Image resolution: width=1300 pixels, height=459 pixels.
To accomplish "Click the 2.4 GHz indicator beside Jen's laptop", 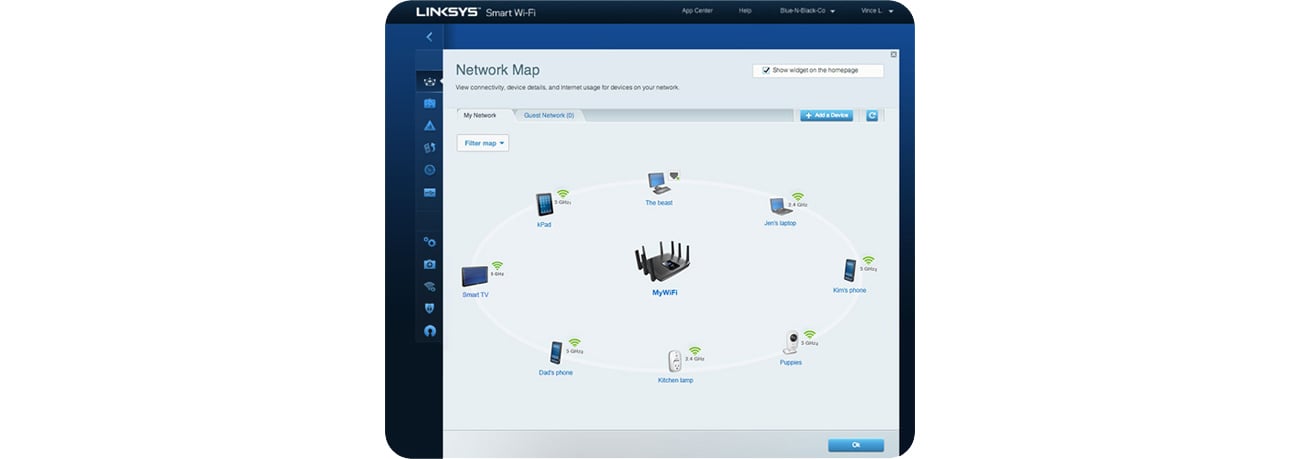I will point(797,199).
